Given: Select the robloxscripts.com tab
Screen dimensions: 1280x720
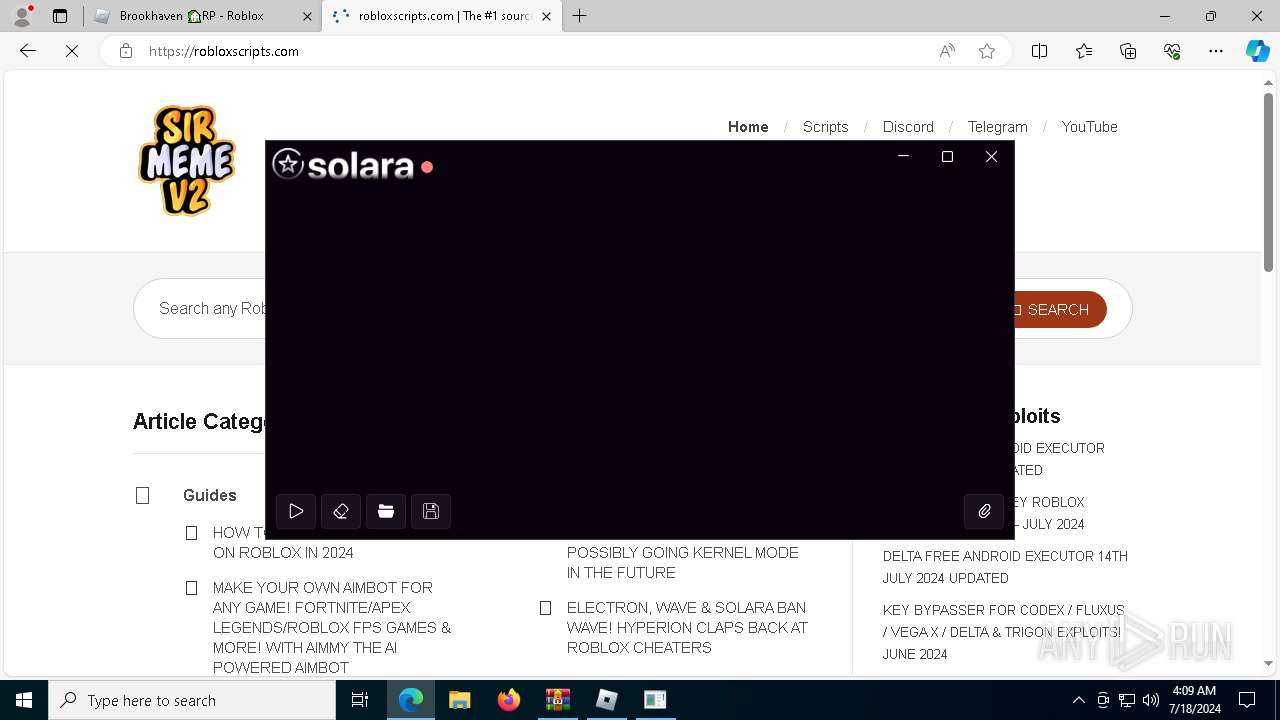Looking at the screenshot, I should pos(443,16).
